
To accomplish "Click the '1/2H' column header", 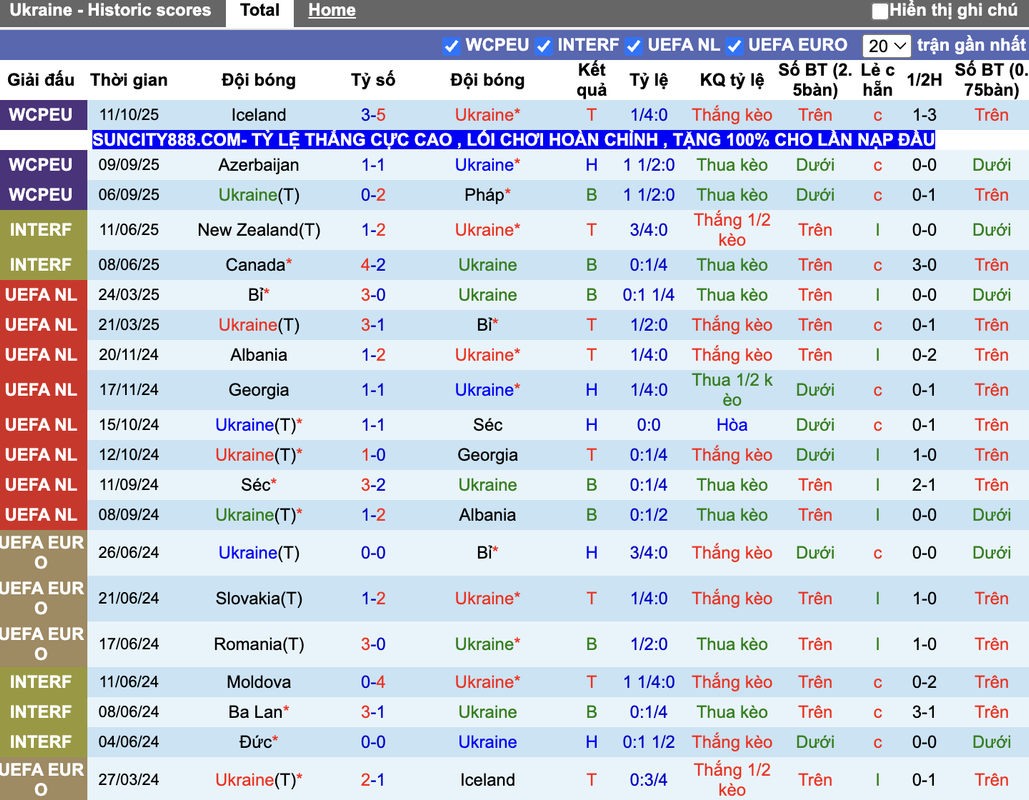I will 924,80.
